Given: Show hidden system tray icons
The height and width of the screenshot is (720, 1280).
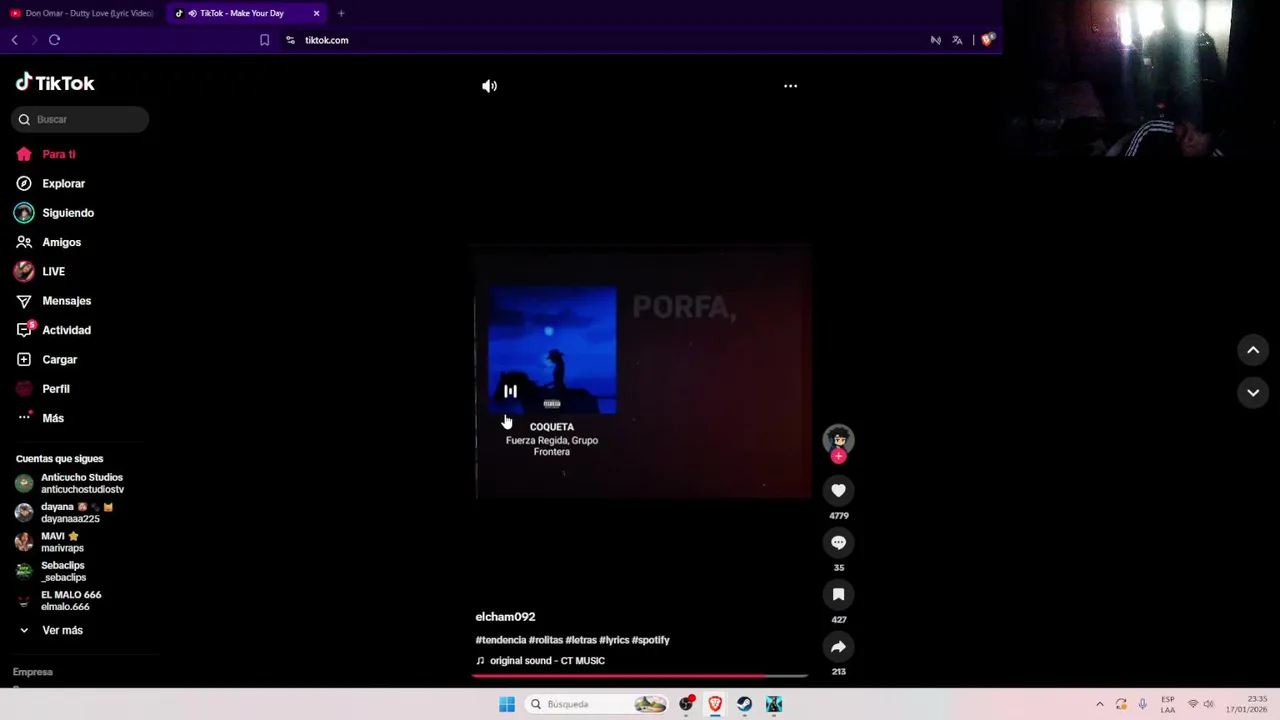Looking at the screenshot, I should (x=1100, y=704).
